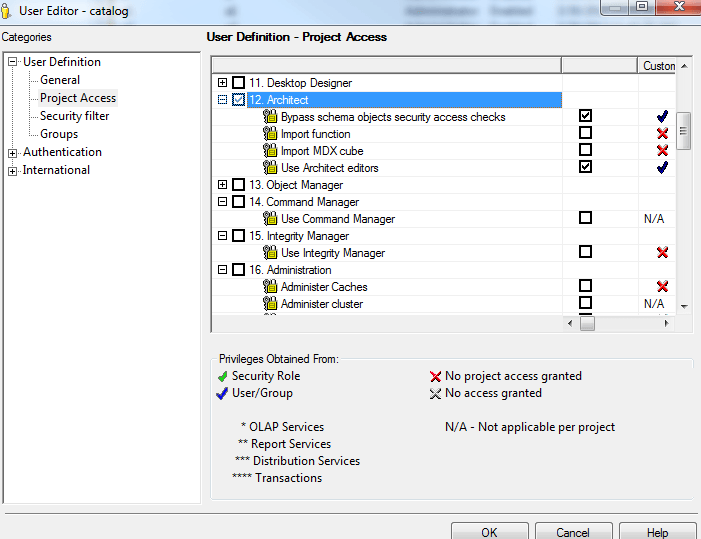The height and width of the screenshot is (539, 701).
Task: Disable Bypass schema objects security access checks
Action: point(585,116)
